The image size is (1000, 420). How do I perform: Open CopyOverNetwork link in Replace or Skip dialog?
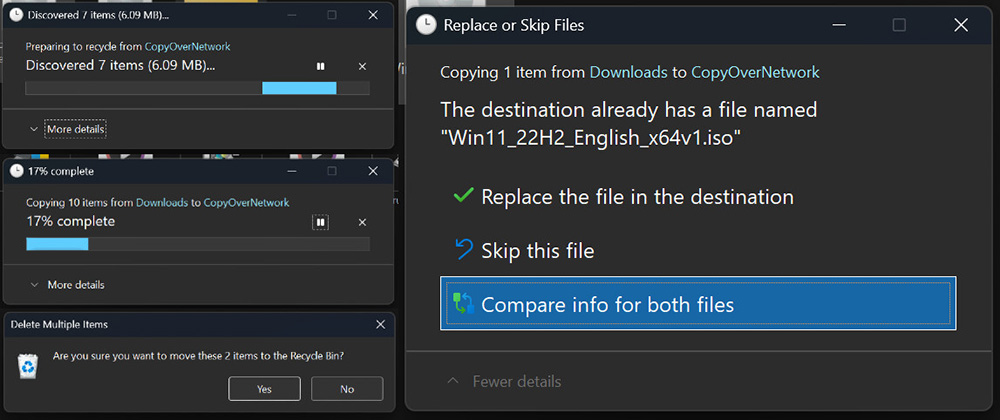pos(755,72)
